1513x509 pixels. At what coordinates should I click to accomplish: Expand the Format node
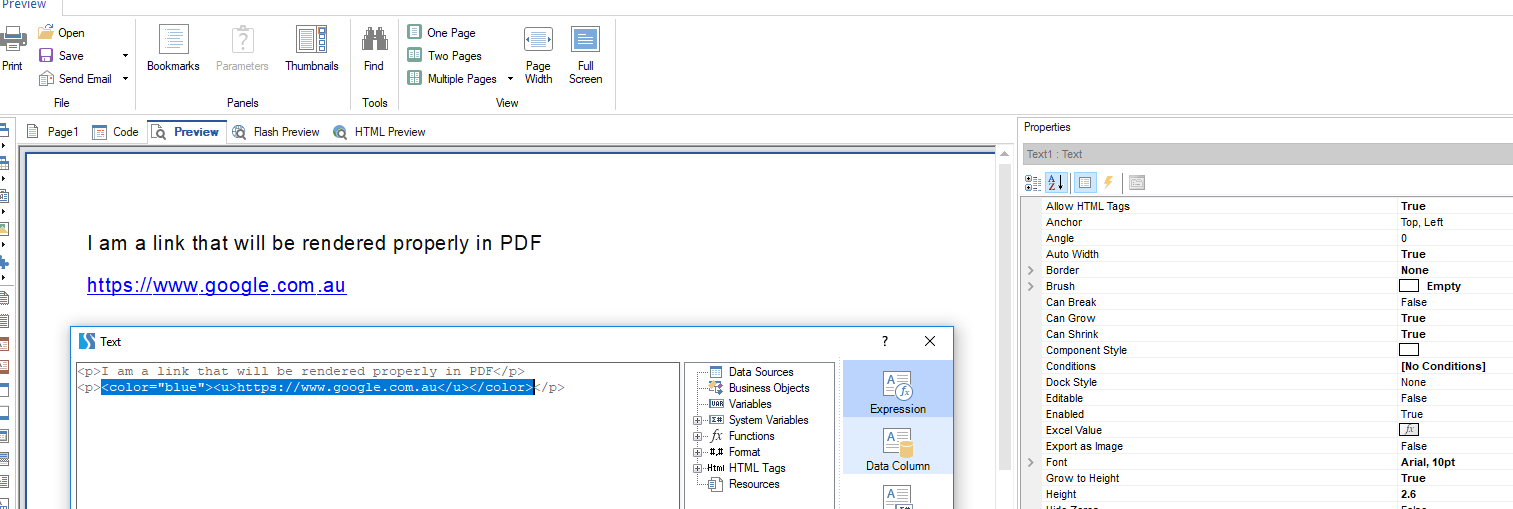(x=698, y=452)
